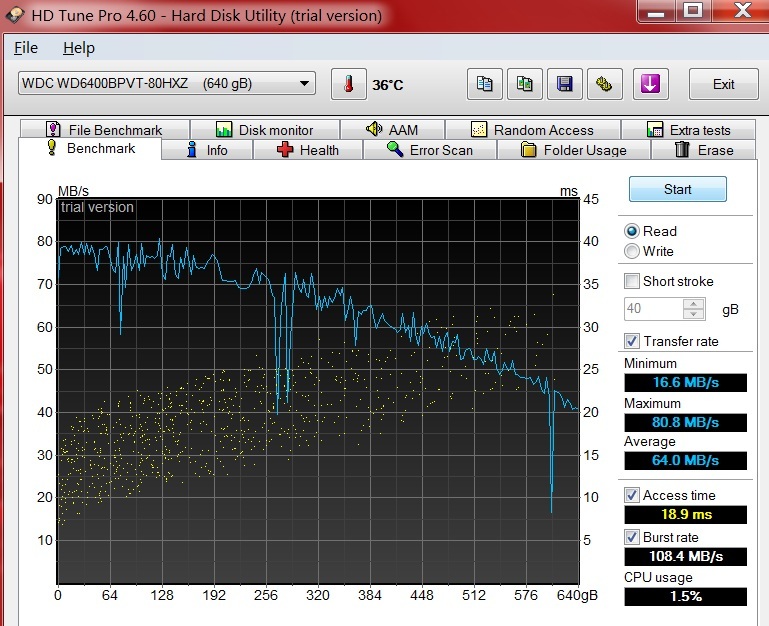Click the Exit button

(723, 84)
